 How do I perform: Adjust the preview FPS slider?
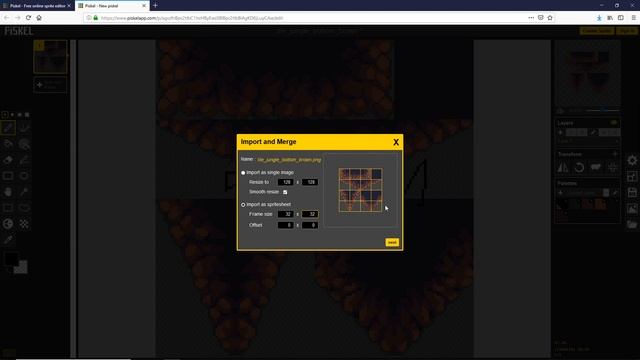[x=602, y=111]
